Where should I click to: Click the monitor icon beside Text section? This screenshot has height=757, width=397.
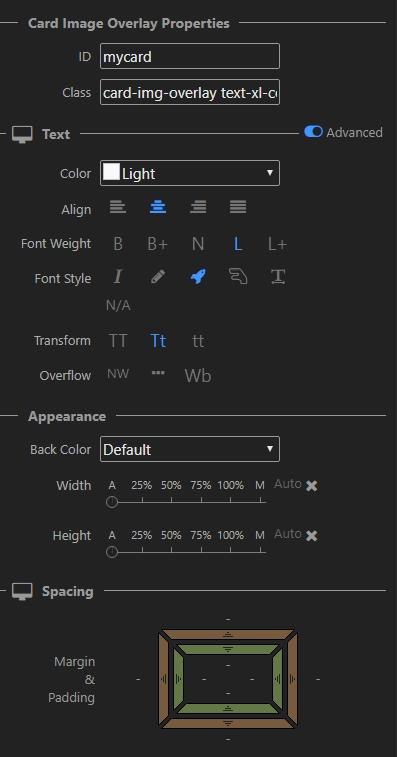22,134
